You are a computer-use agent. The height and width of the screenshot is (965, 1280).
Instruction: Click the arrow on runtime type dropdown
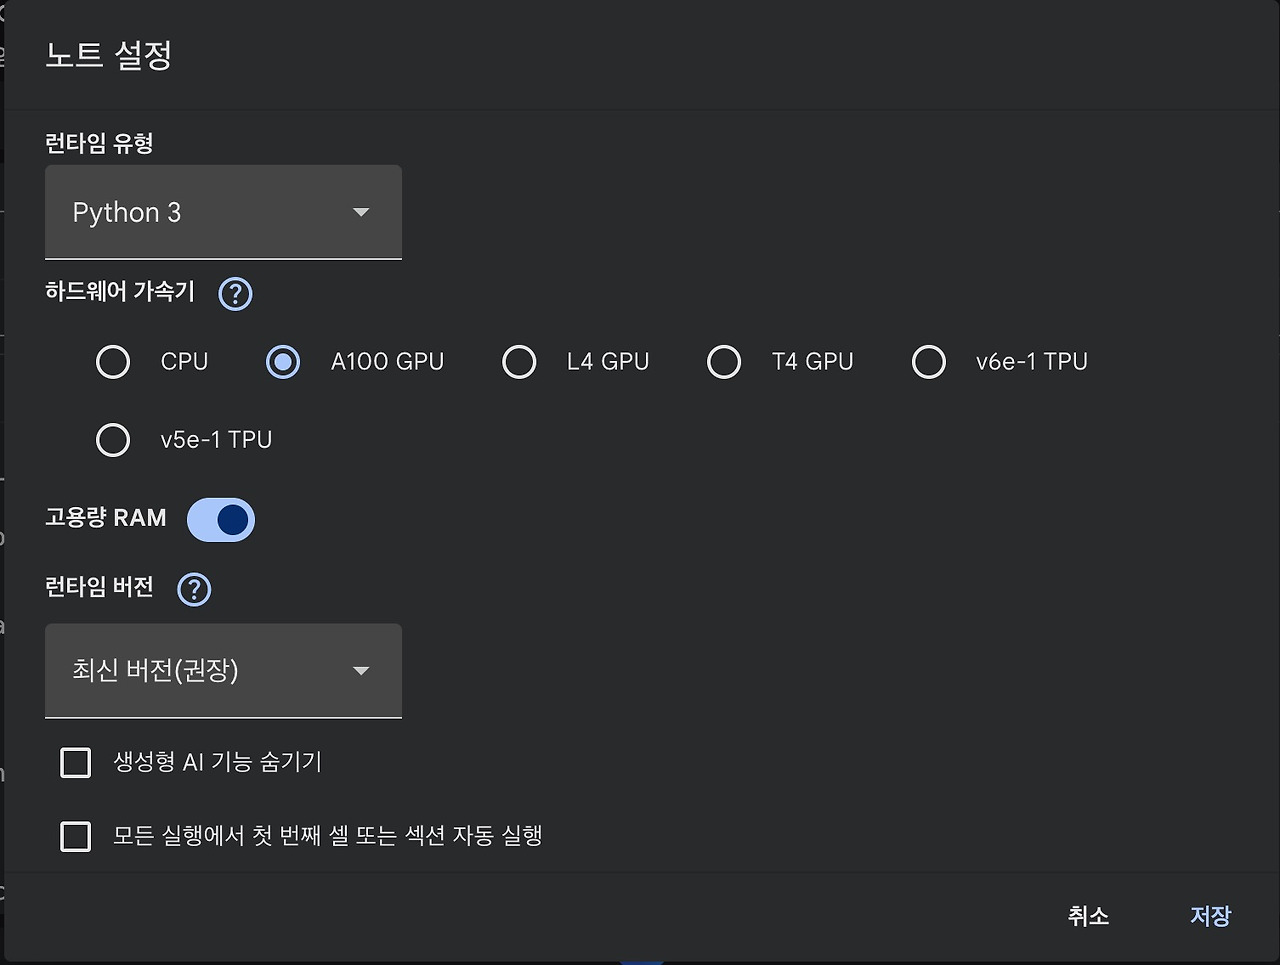[x=361, y=212]
